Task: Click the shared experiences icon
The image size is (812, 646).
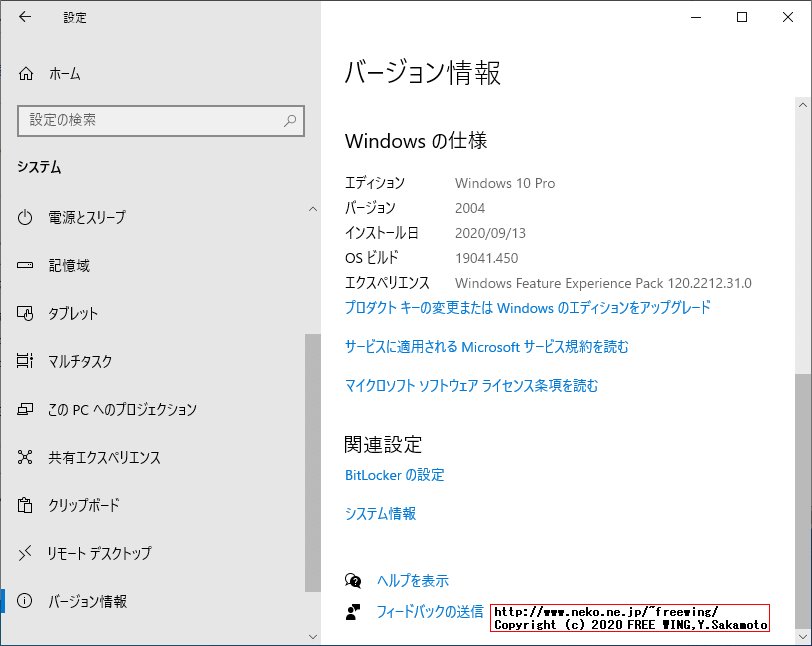Action: pyautogui.click(x=25, y=457)
